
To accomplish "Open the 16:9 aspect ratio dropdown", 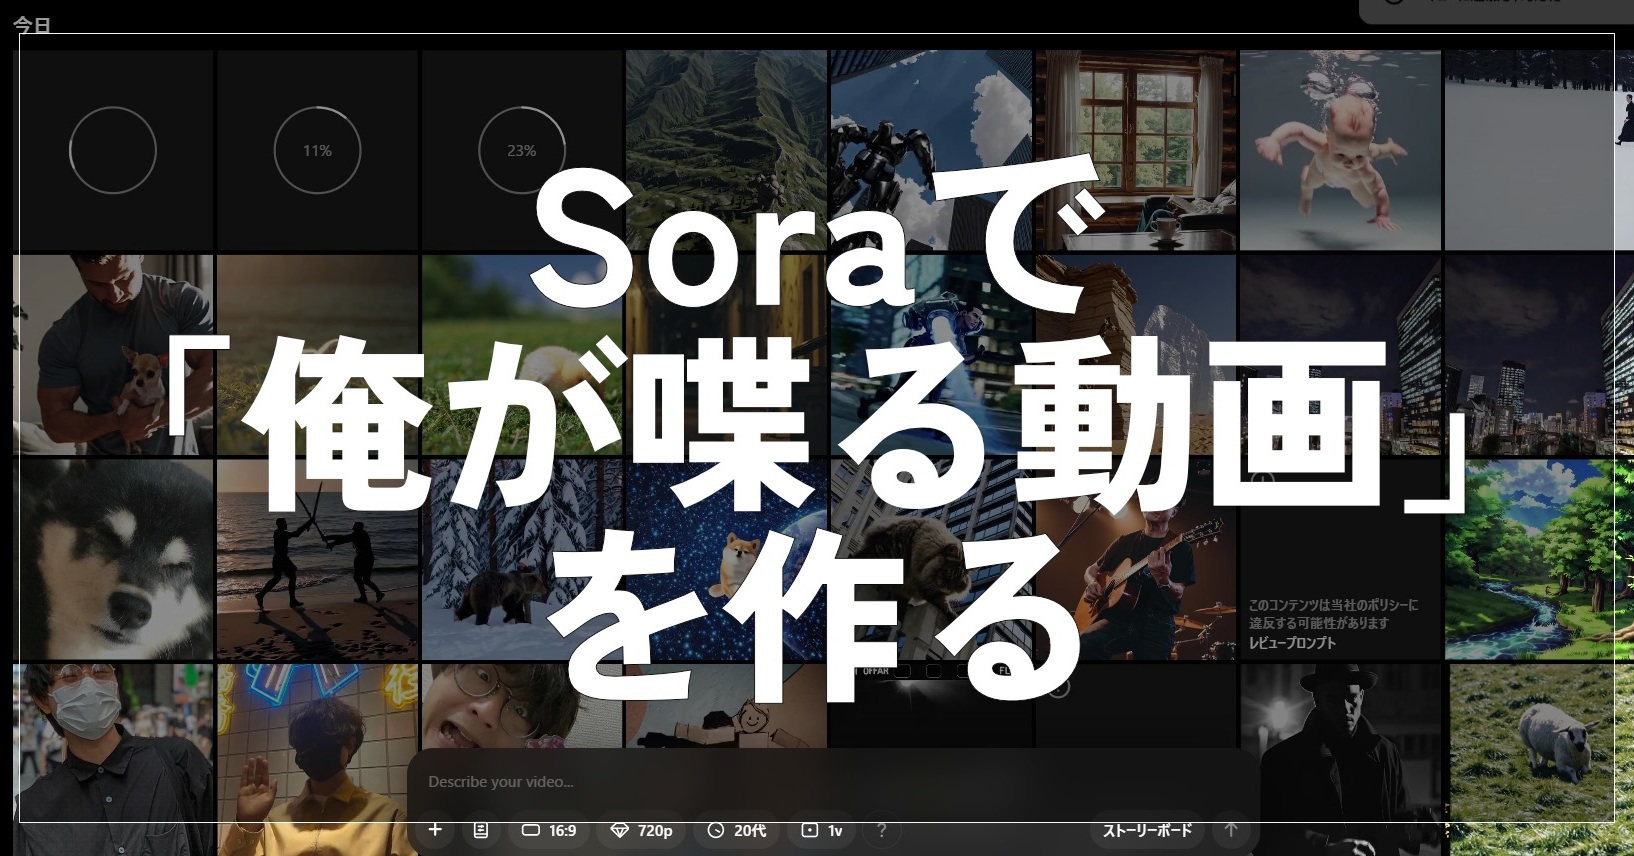I will 550,830.
